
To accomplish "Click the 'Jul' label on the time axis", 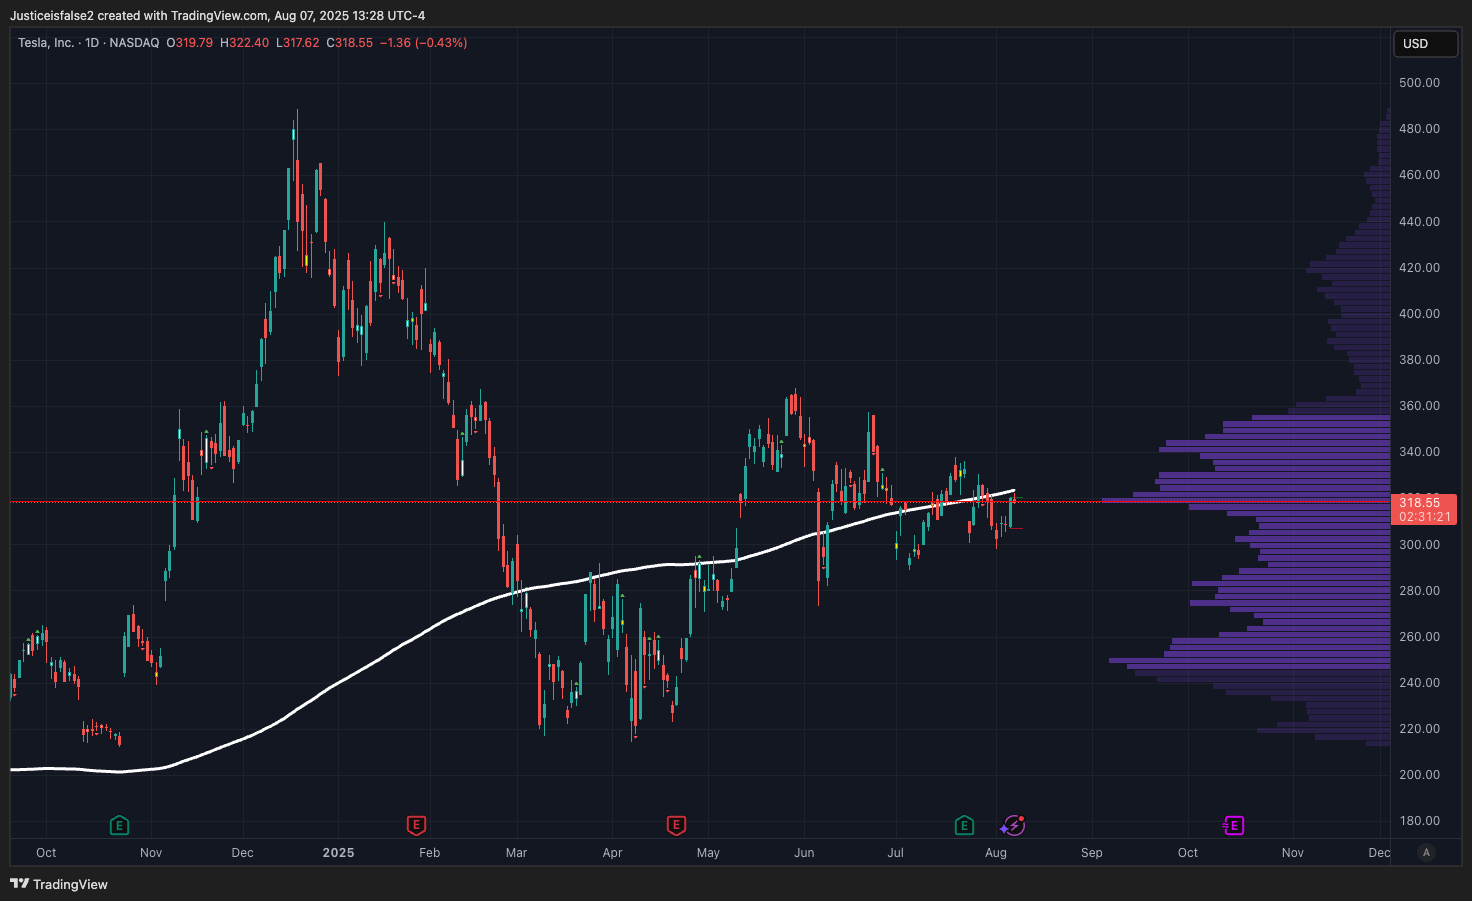I will click(x=895, y=853).
